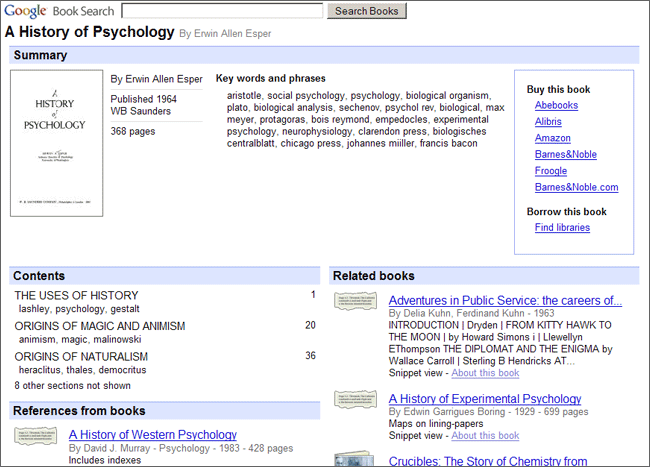The height and width of the screenshot is (467, 650).
Task: Open About this book for Experimental Psychology
Action: click(485, 436)
